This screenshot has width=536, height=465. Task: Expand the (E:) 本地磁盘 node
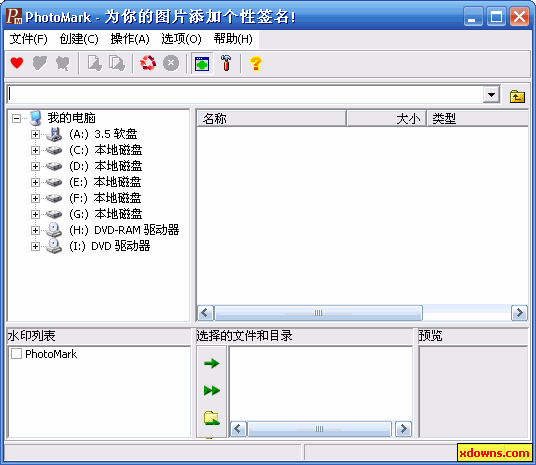point(35,182)
